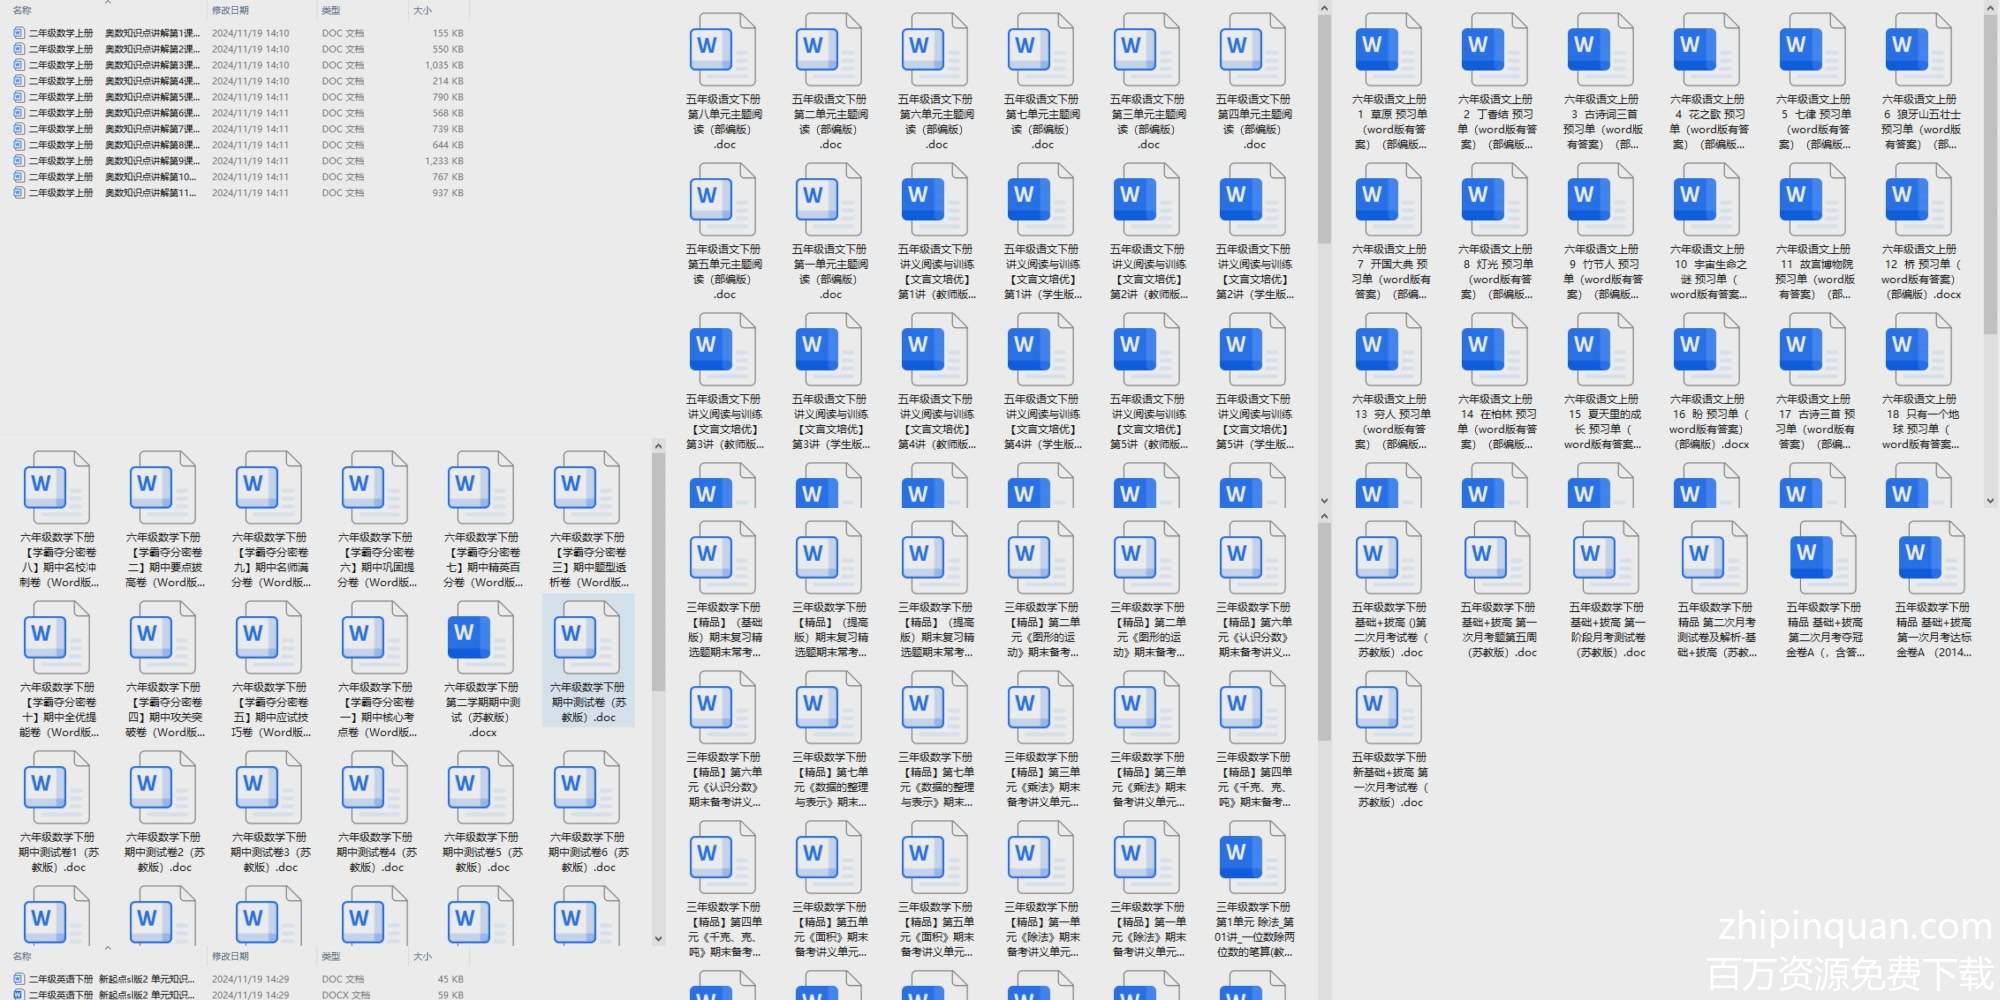Screen dimensions: 2000x1000
Task: Select the 奥数知识点讲解第2课 file row
Action: coord(238,49)
